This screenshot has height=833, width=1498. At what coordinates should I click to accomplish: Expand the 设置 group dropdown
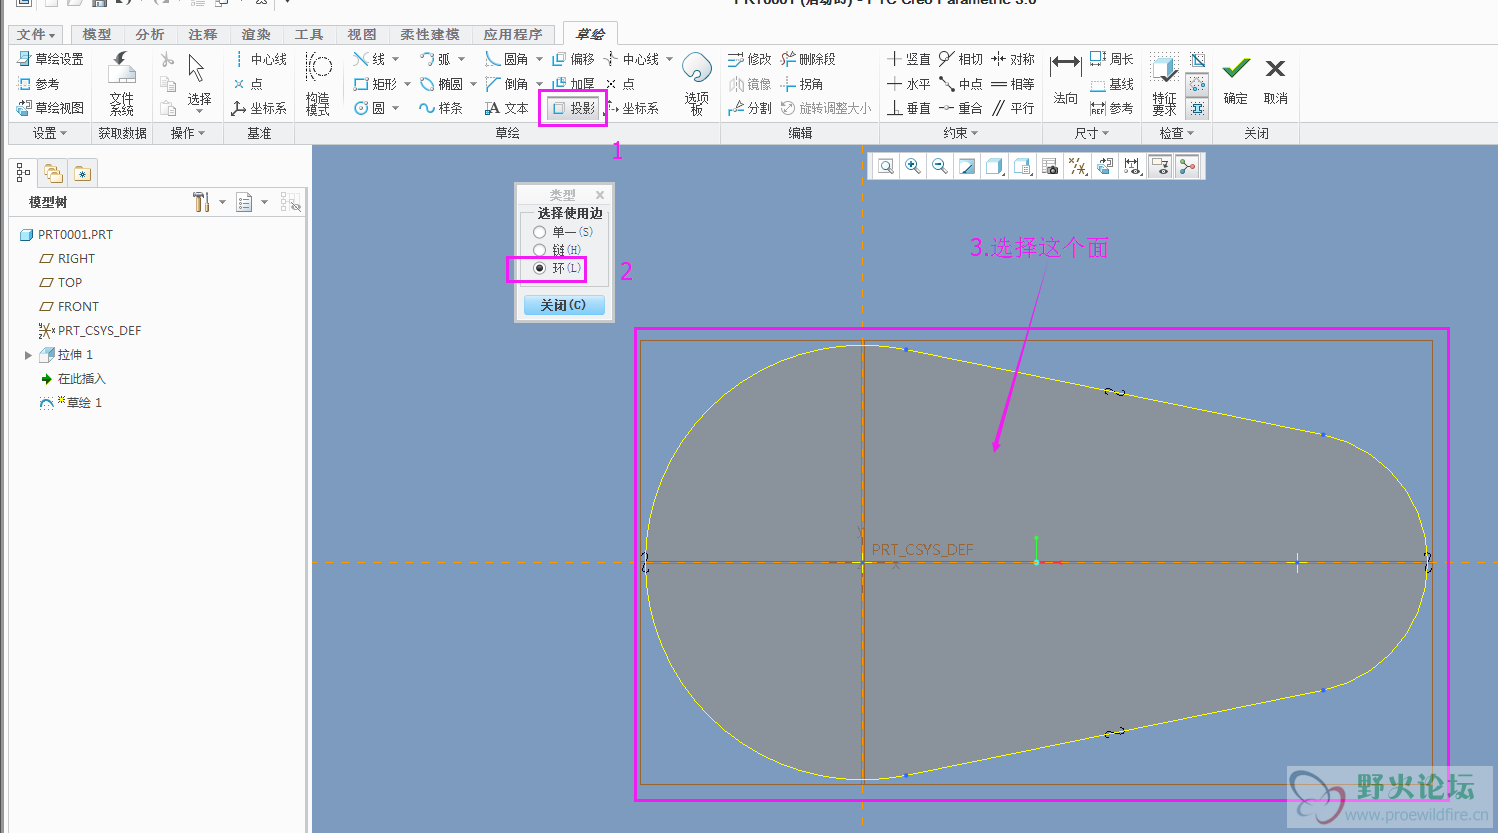click(50, 133)
